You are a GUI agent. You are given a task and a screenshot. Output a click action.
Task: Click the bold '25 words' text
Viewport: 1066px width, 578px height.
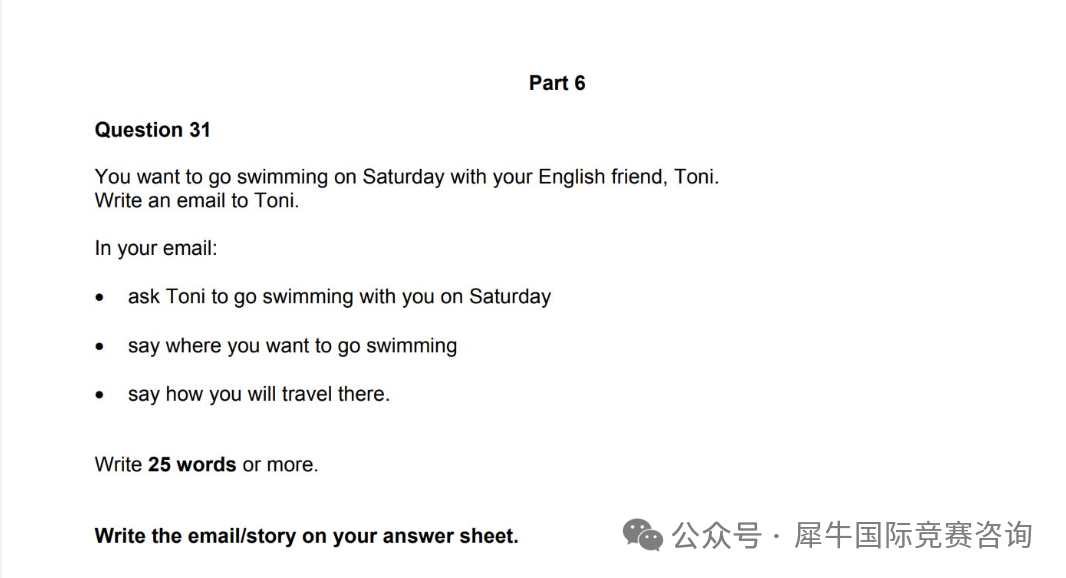pos(192,464)
